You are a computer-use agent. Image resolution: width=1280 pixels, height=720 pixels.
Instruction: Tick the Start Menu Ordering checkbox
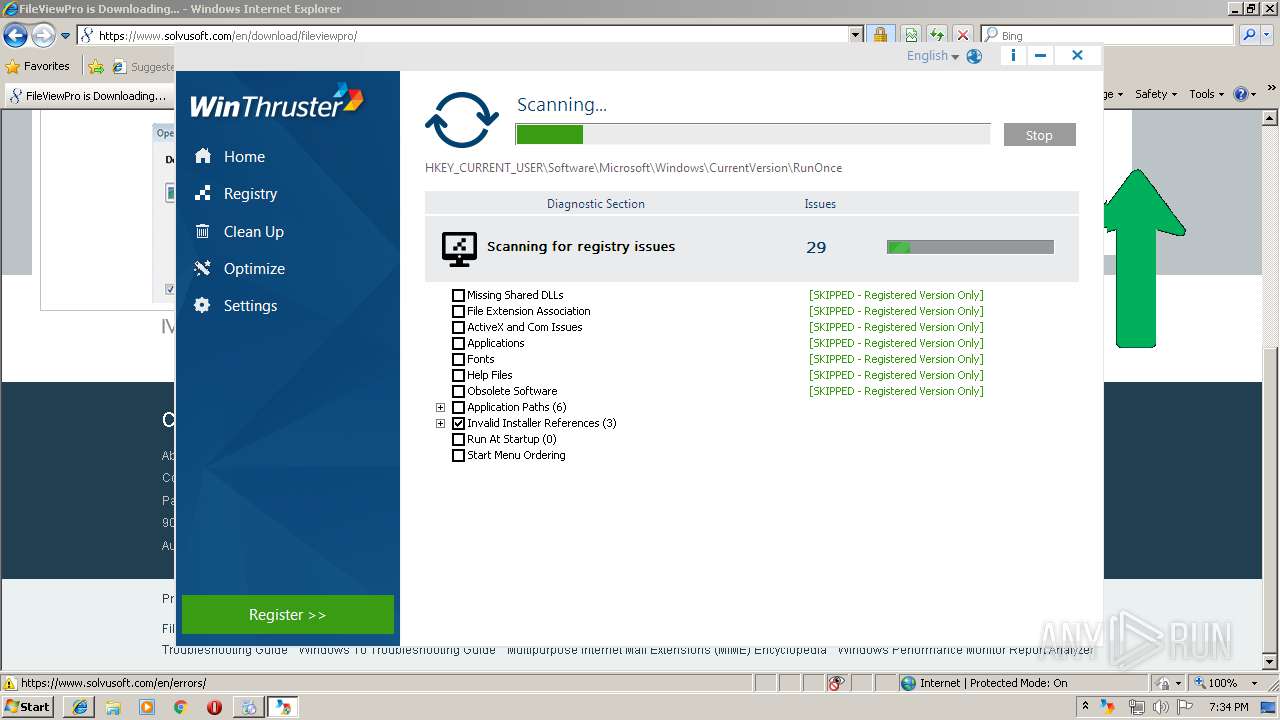(458, 455)
